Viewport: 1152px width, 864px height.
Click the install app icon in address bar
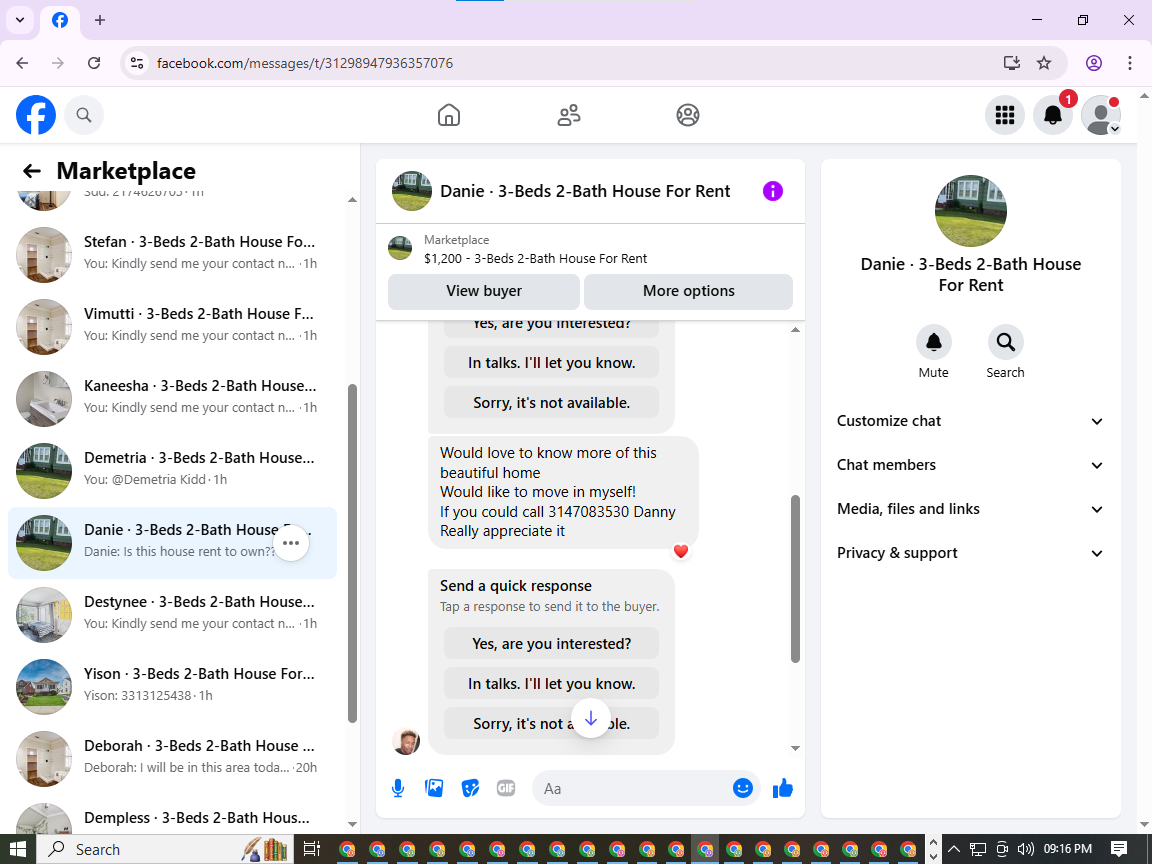tap(1012, 63)
